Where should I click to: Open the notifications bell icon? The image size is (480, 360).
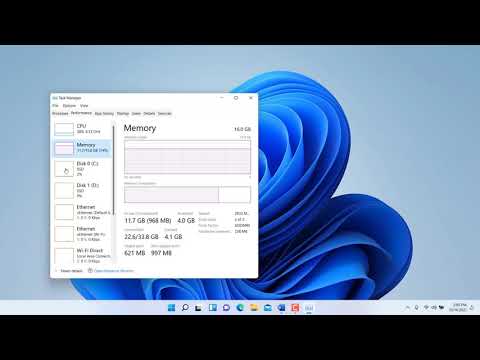tap(471, 308)
